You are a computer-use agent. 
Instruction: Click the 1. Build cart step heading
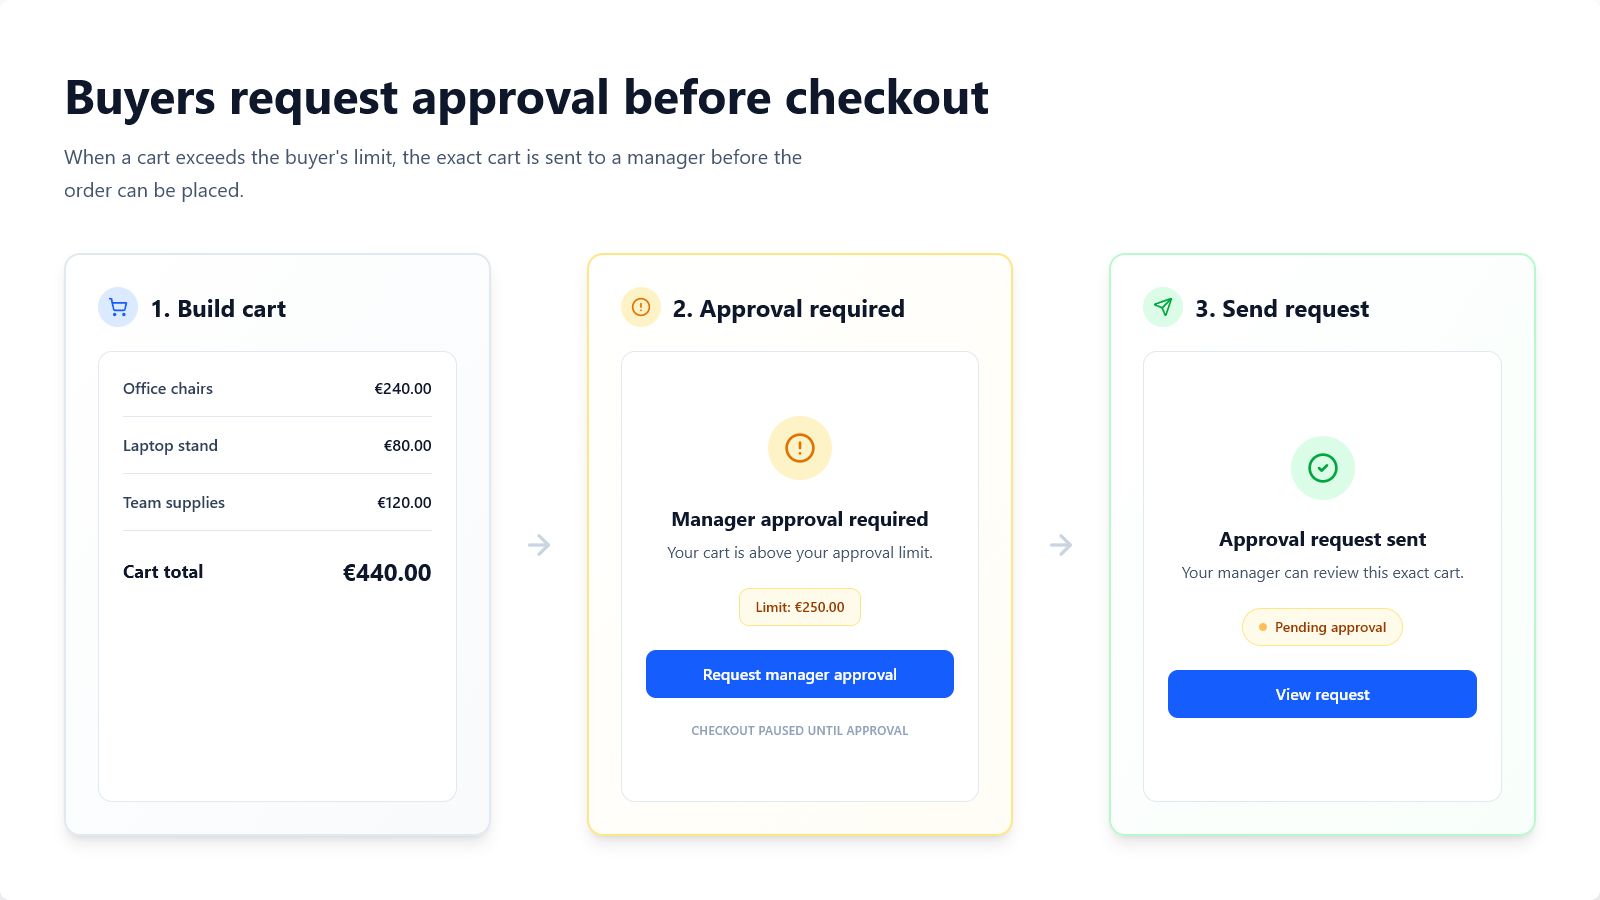pos(218,309)
